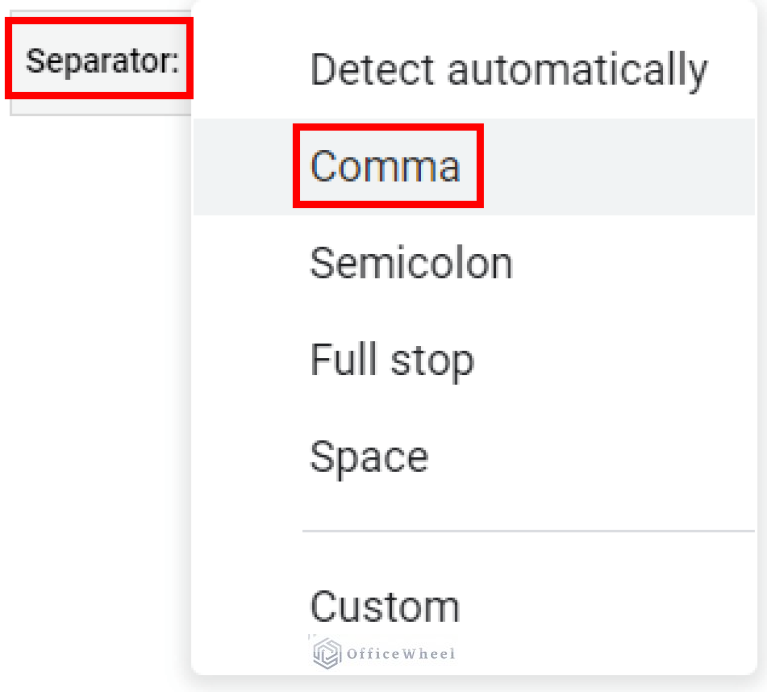
Task: Click the first entry, Detect automatically
Action: click(x=508, y=70)
